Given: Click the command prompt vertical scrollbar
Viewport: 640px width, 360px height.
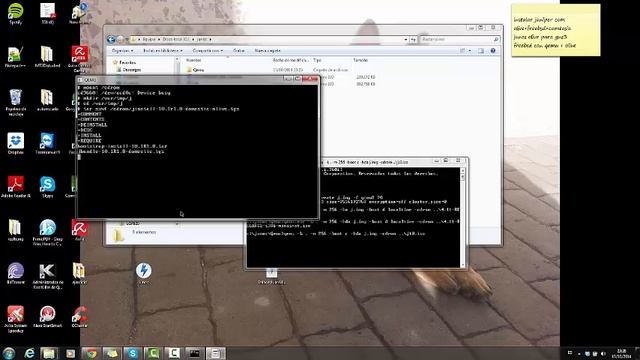Looking at the screenshot, I should [462, 218].
